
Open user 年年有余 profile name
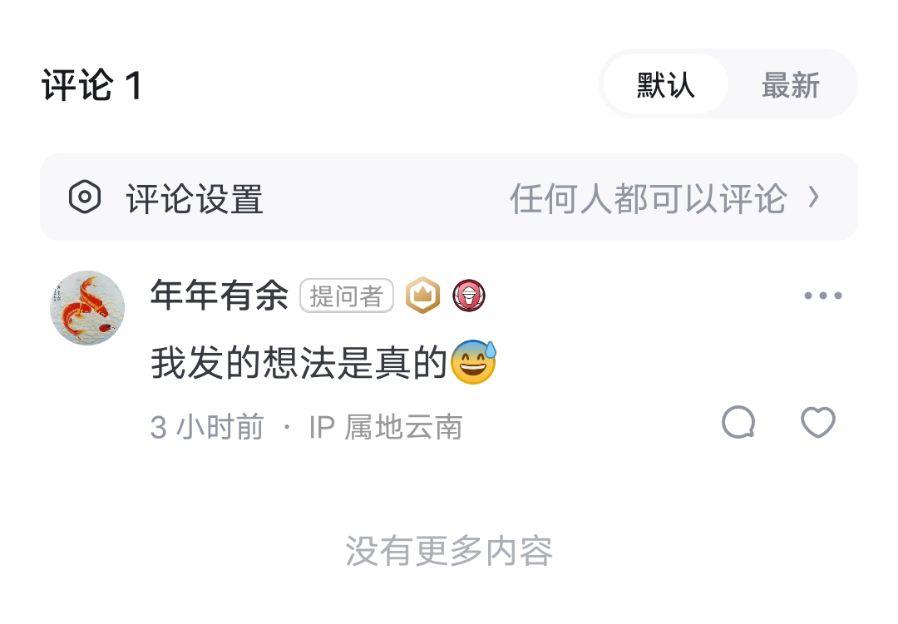[x=219, y=295]
